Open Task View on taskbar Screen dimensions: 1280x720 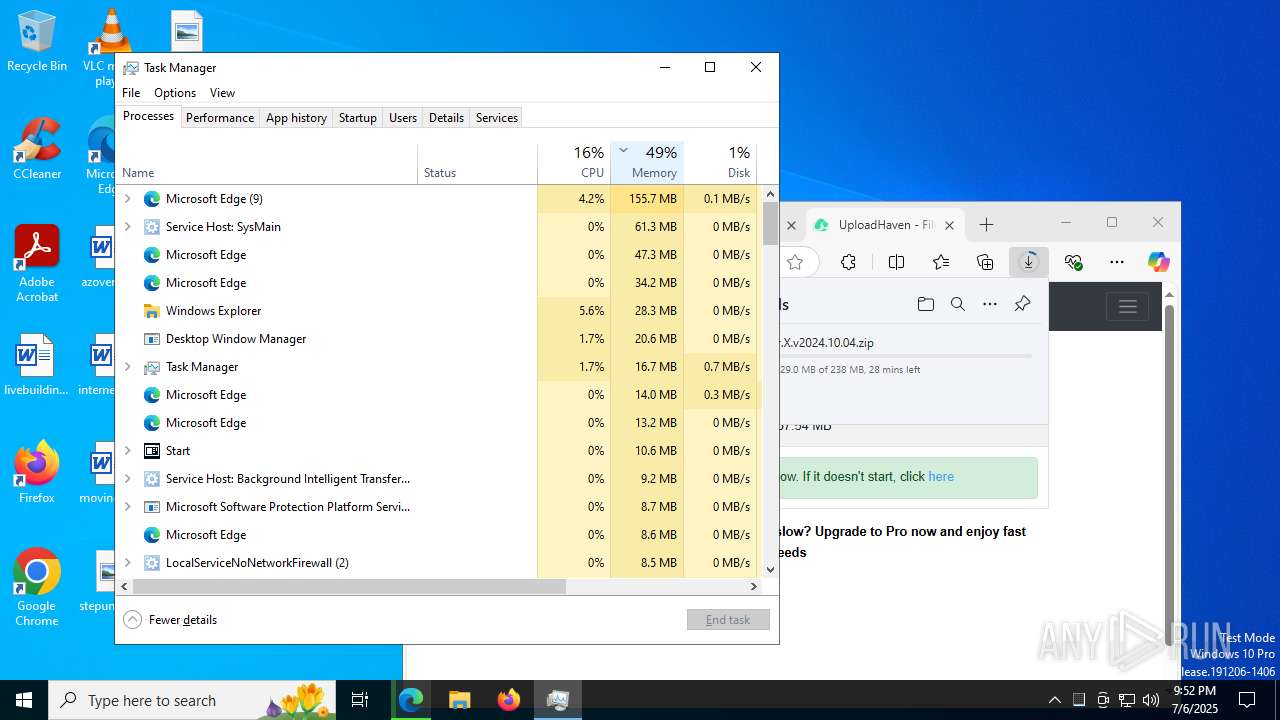tap(360, 700)
